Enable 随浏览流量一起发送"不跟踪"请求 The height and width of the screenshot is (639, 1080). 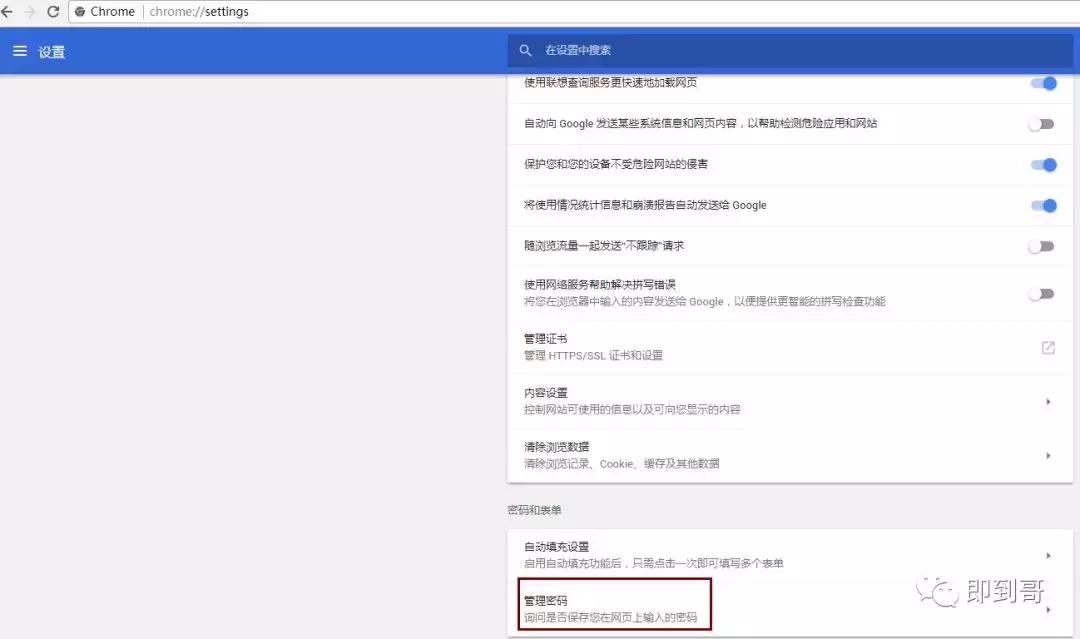(x=1041, y=246)
